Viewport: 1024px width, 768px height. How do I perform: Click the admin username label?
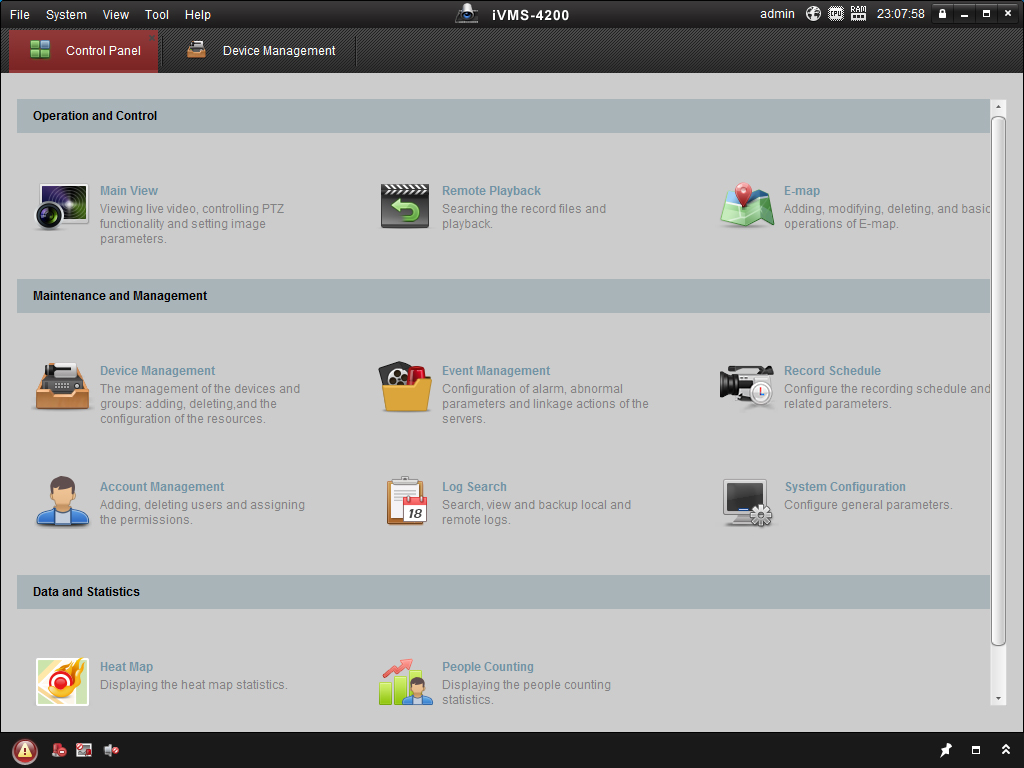tap(777, 14)
